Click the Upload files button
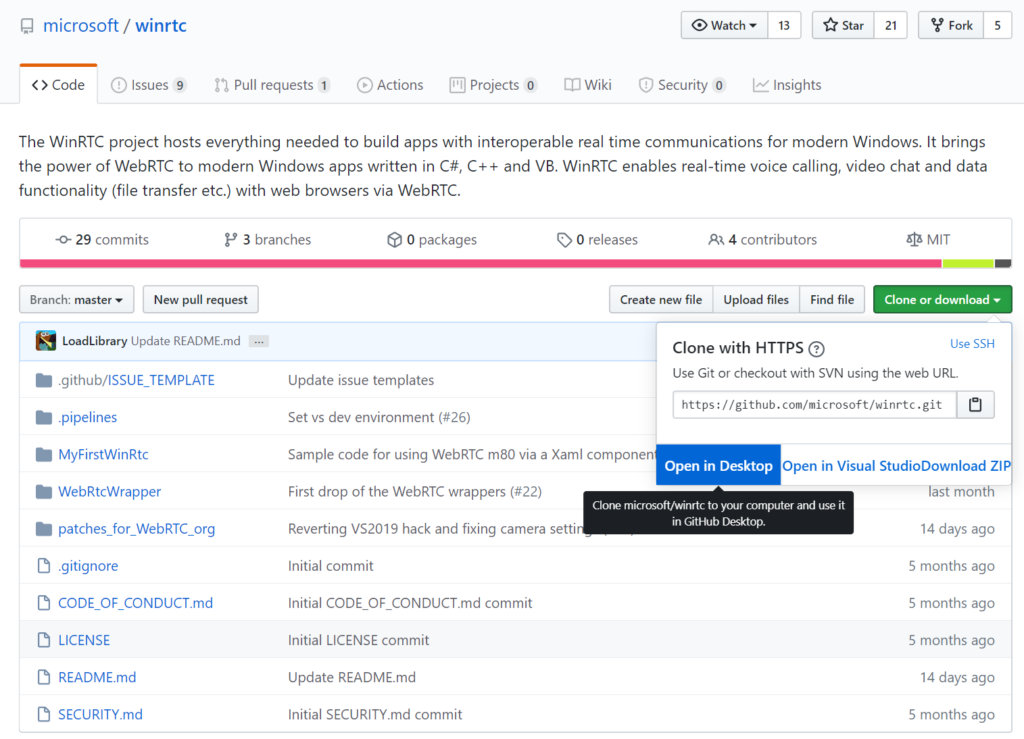This screenshot has height=739, width=1024. click(x=756, y=300)
